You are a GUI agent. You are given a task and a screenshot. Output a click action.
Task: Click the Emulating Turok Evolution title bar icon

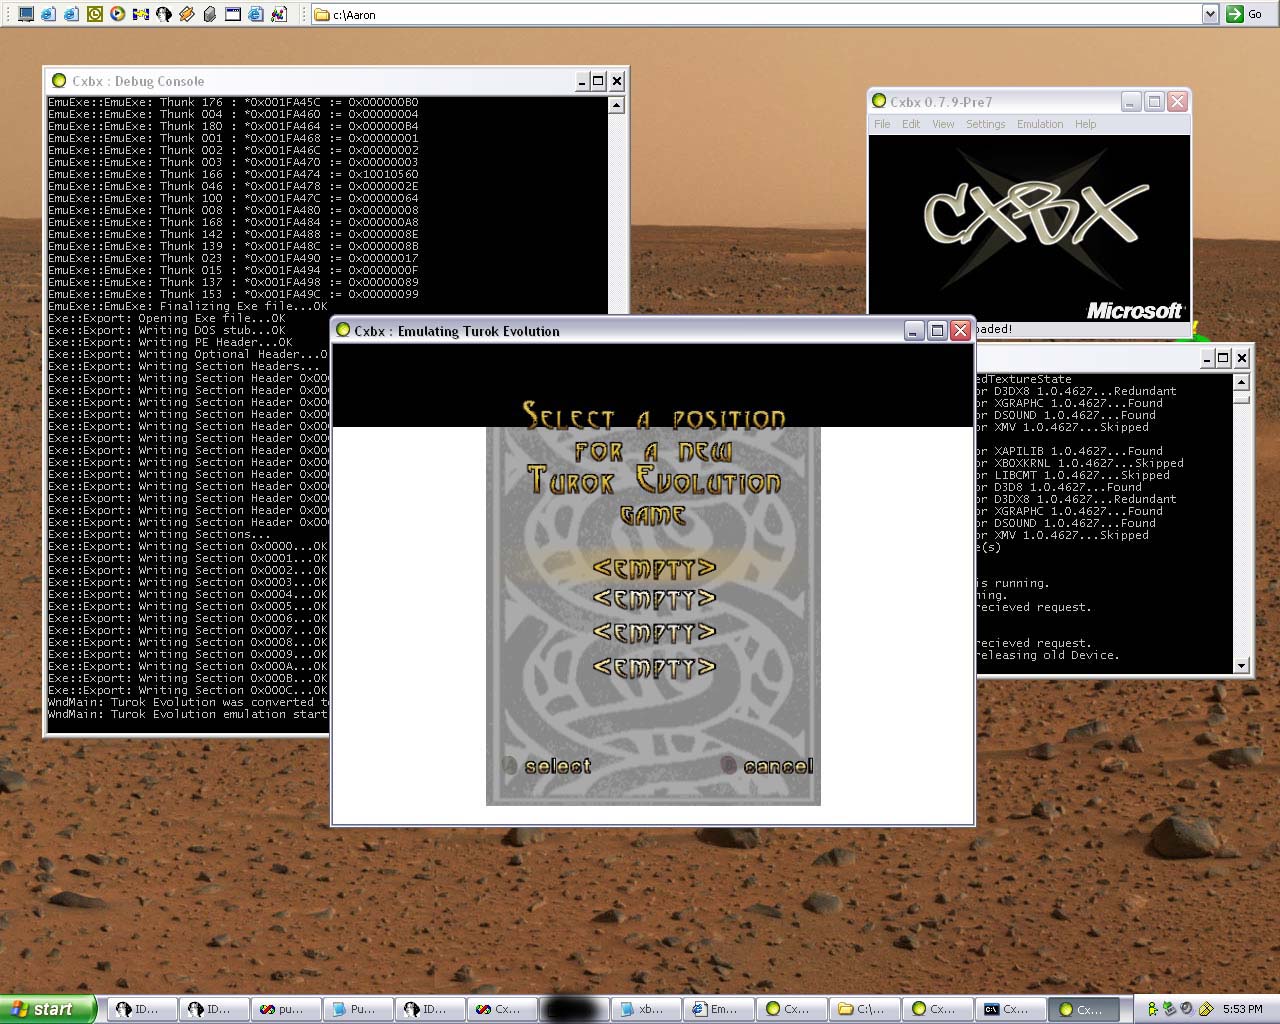(343, 330)
